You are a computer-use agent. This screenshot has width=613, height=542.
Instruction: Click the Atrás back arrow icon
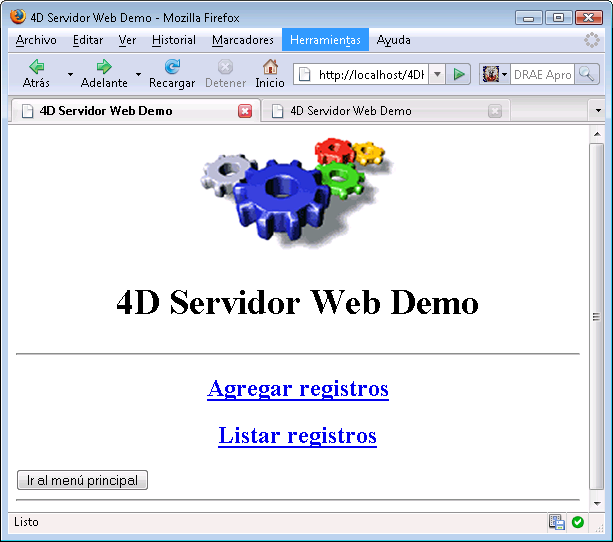pyautogui.click(x=36, y=67)
